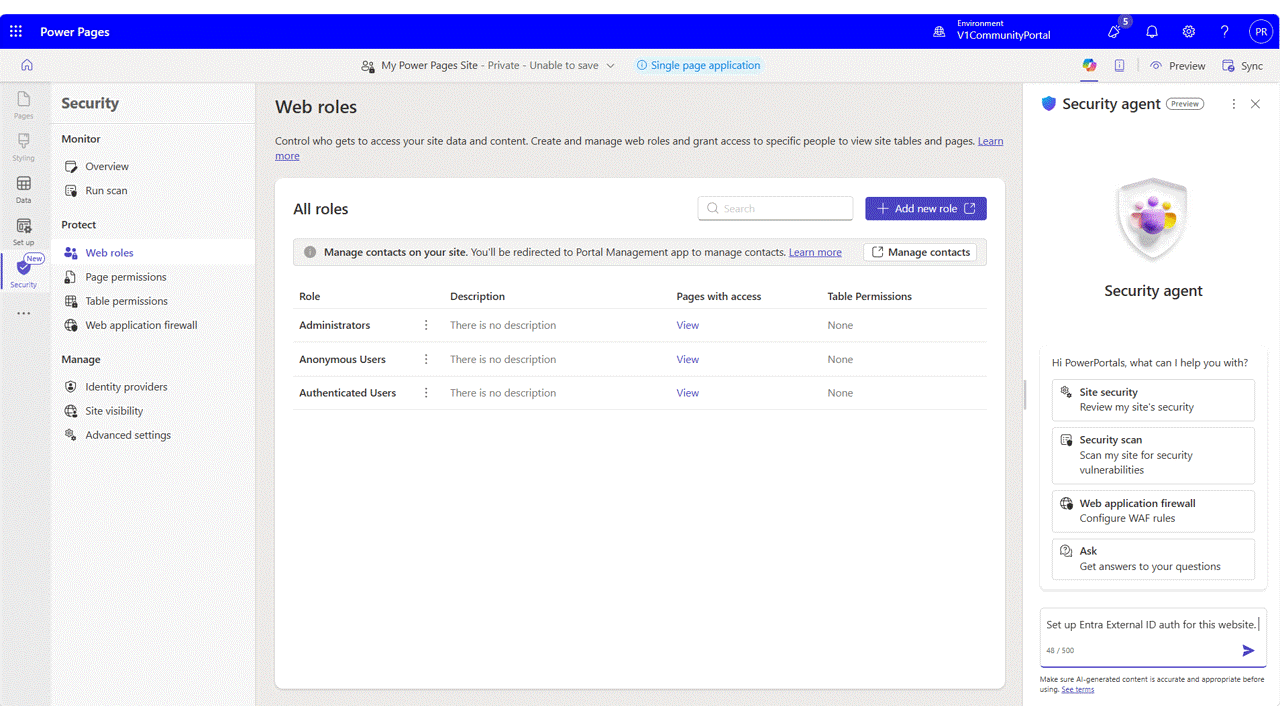Choose the Web application firewall suggestion card
The width and height of the screenshot is (1280, 718).
(x=1153, y=511)
